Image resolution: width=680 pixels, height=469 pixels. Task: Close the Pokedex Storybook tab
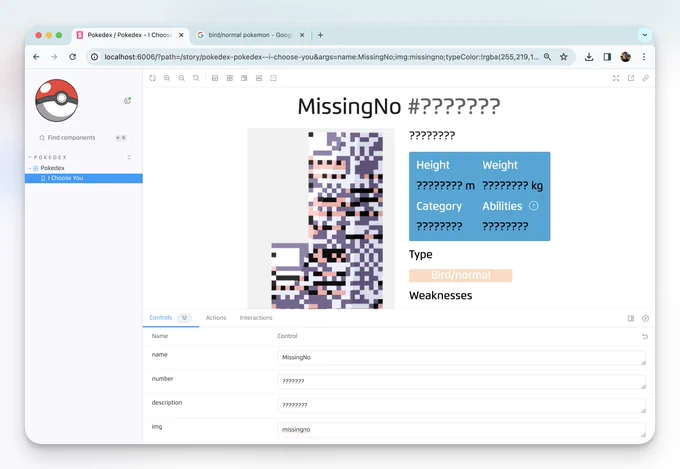pyautogui.click(x=181, y=35)
